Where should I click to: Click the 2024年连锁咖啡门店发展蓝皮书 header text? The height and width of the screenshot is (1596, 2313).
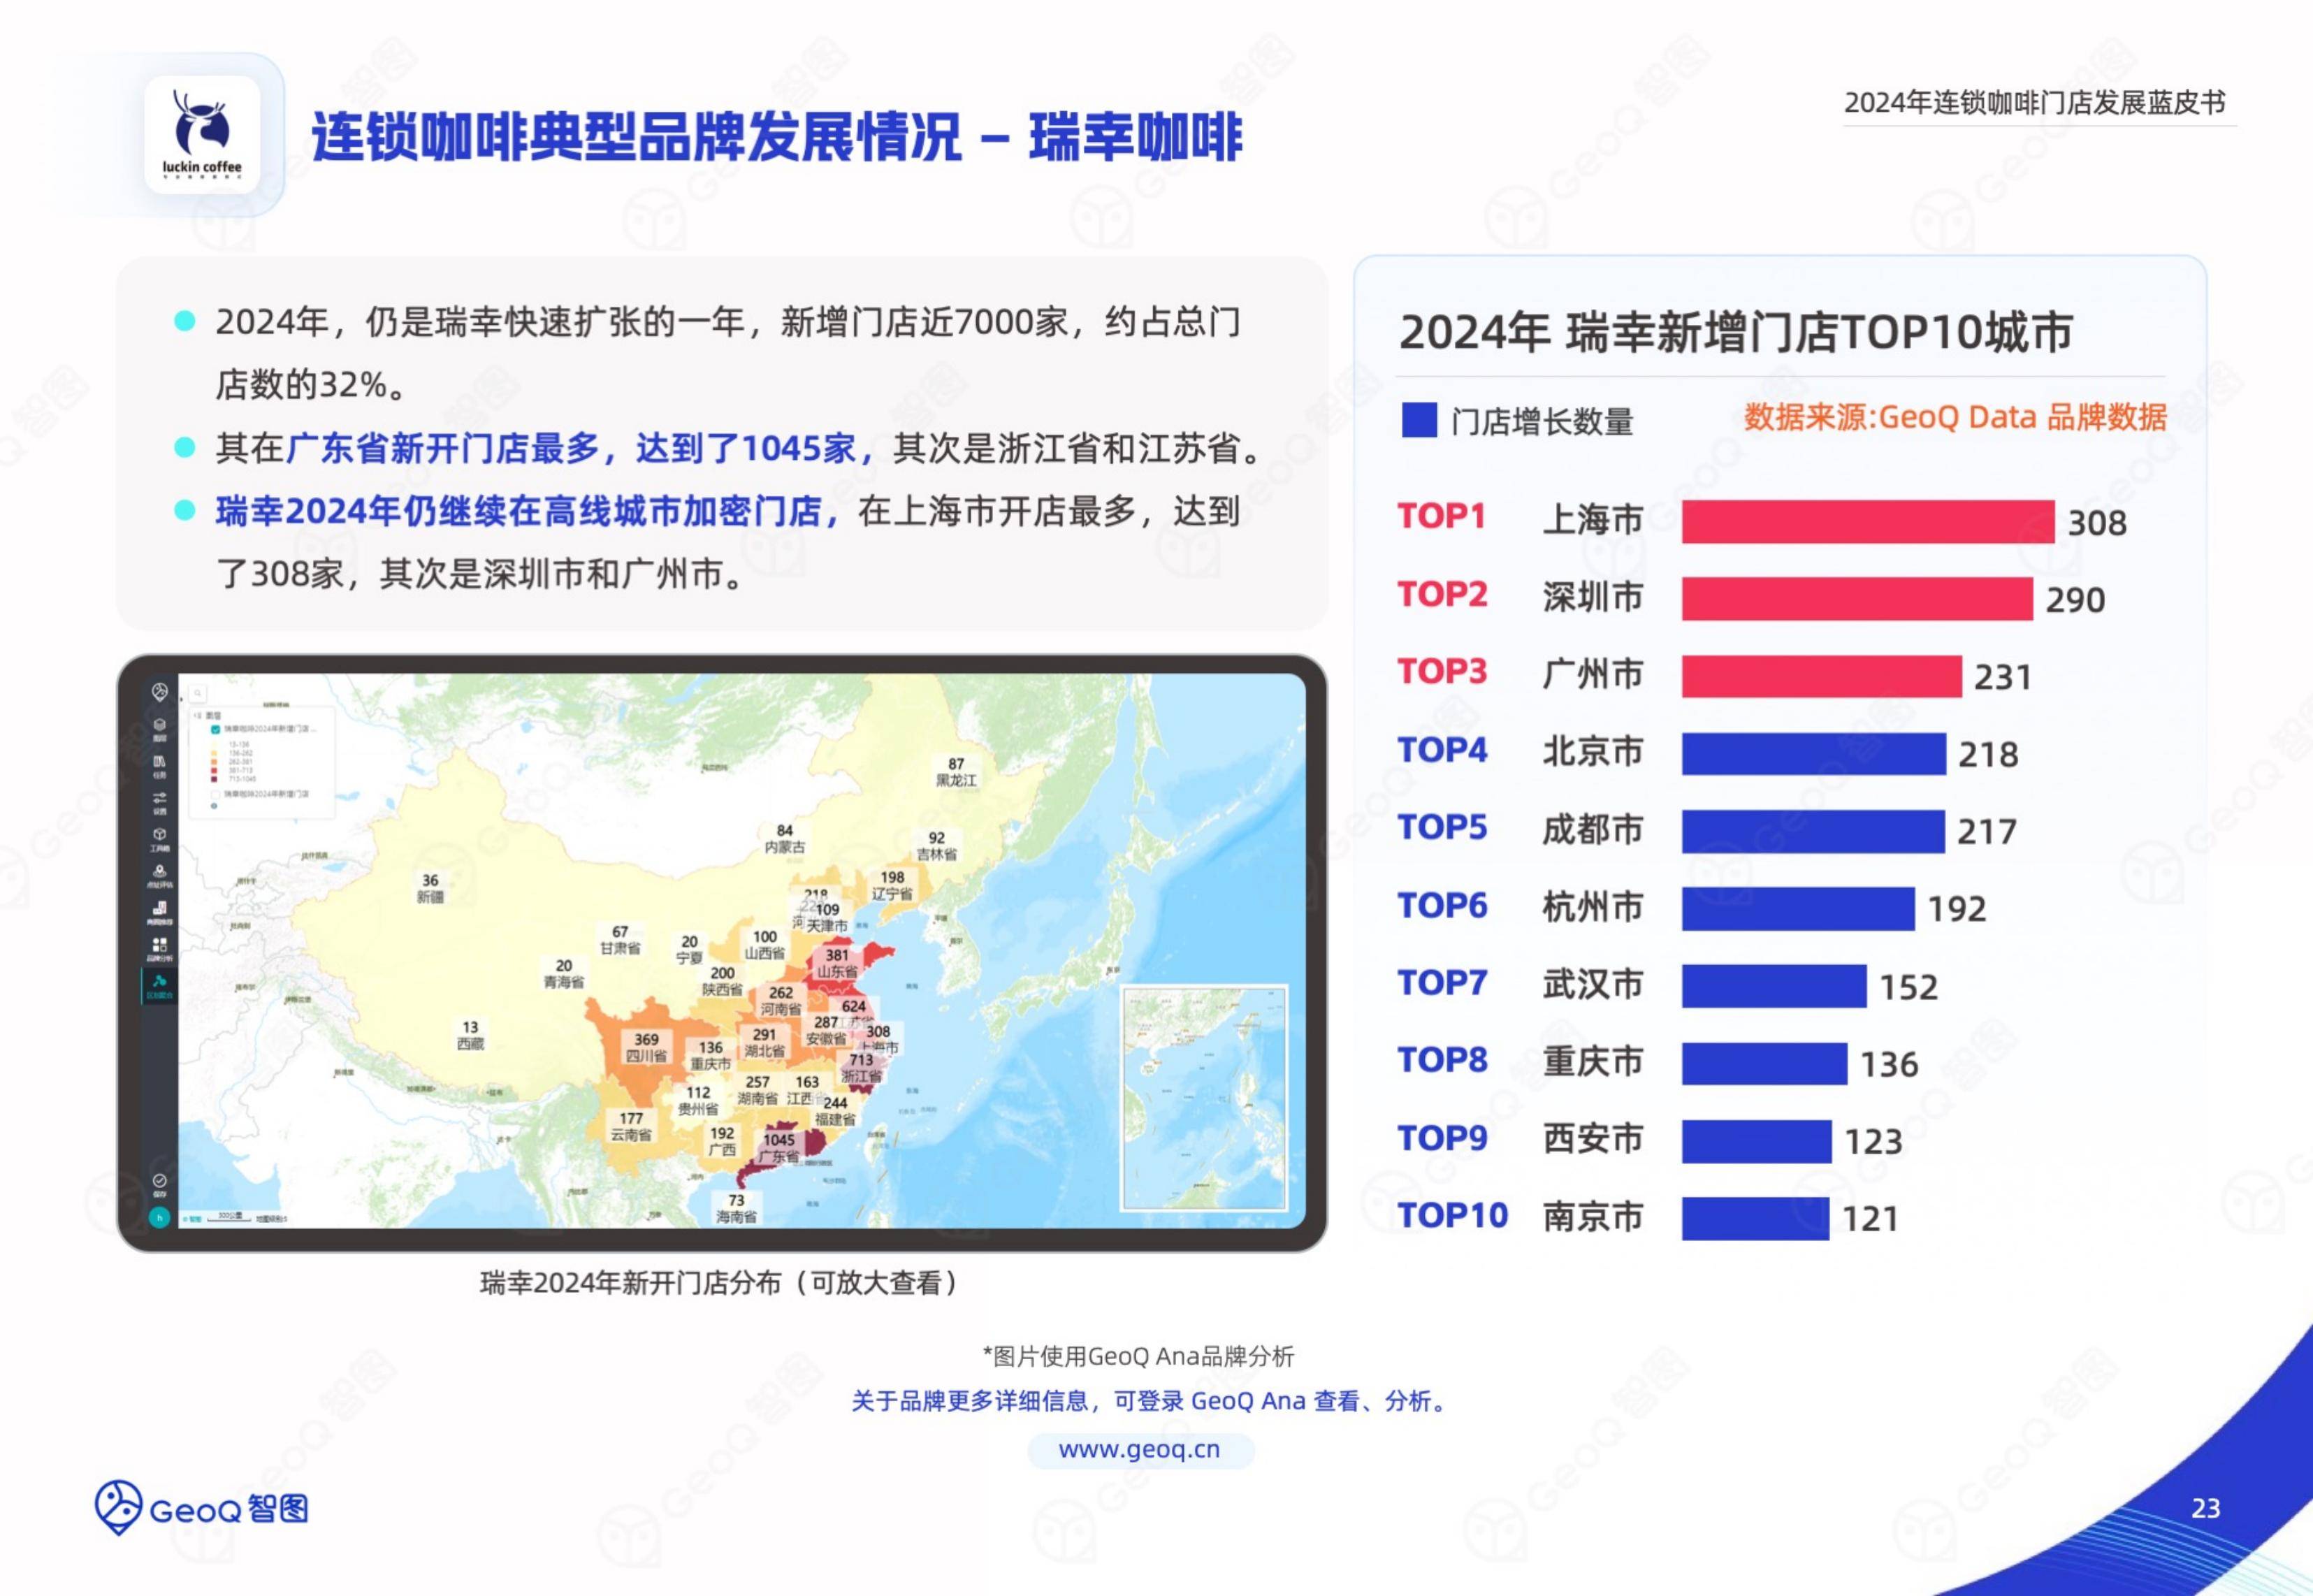2035,103
